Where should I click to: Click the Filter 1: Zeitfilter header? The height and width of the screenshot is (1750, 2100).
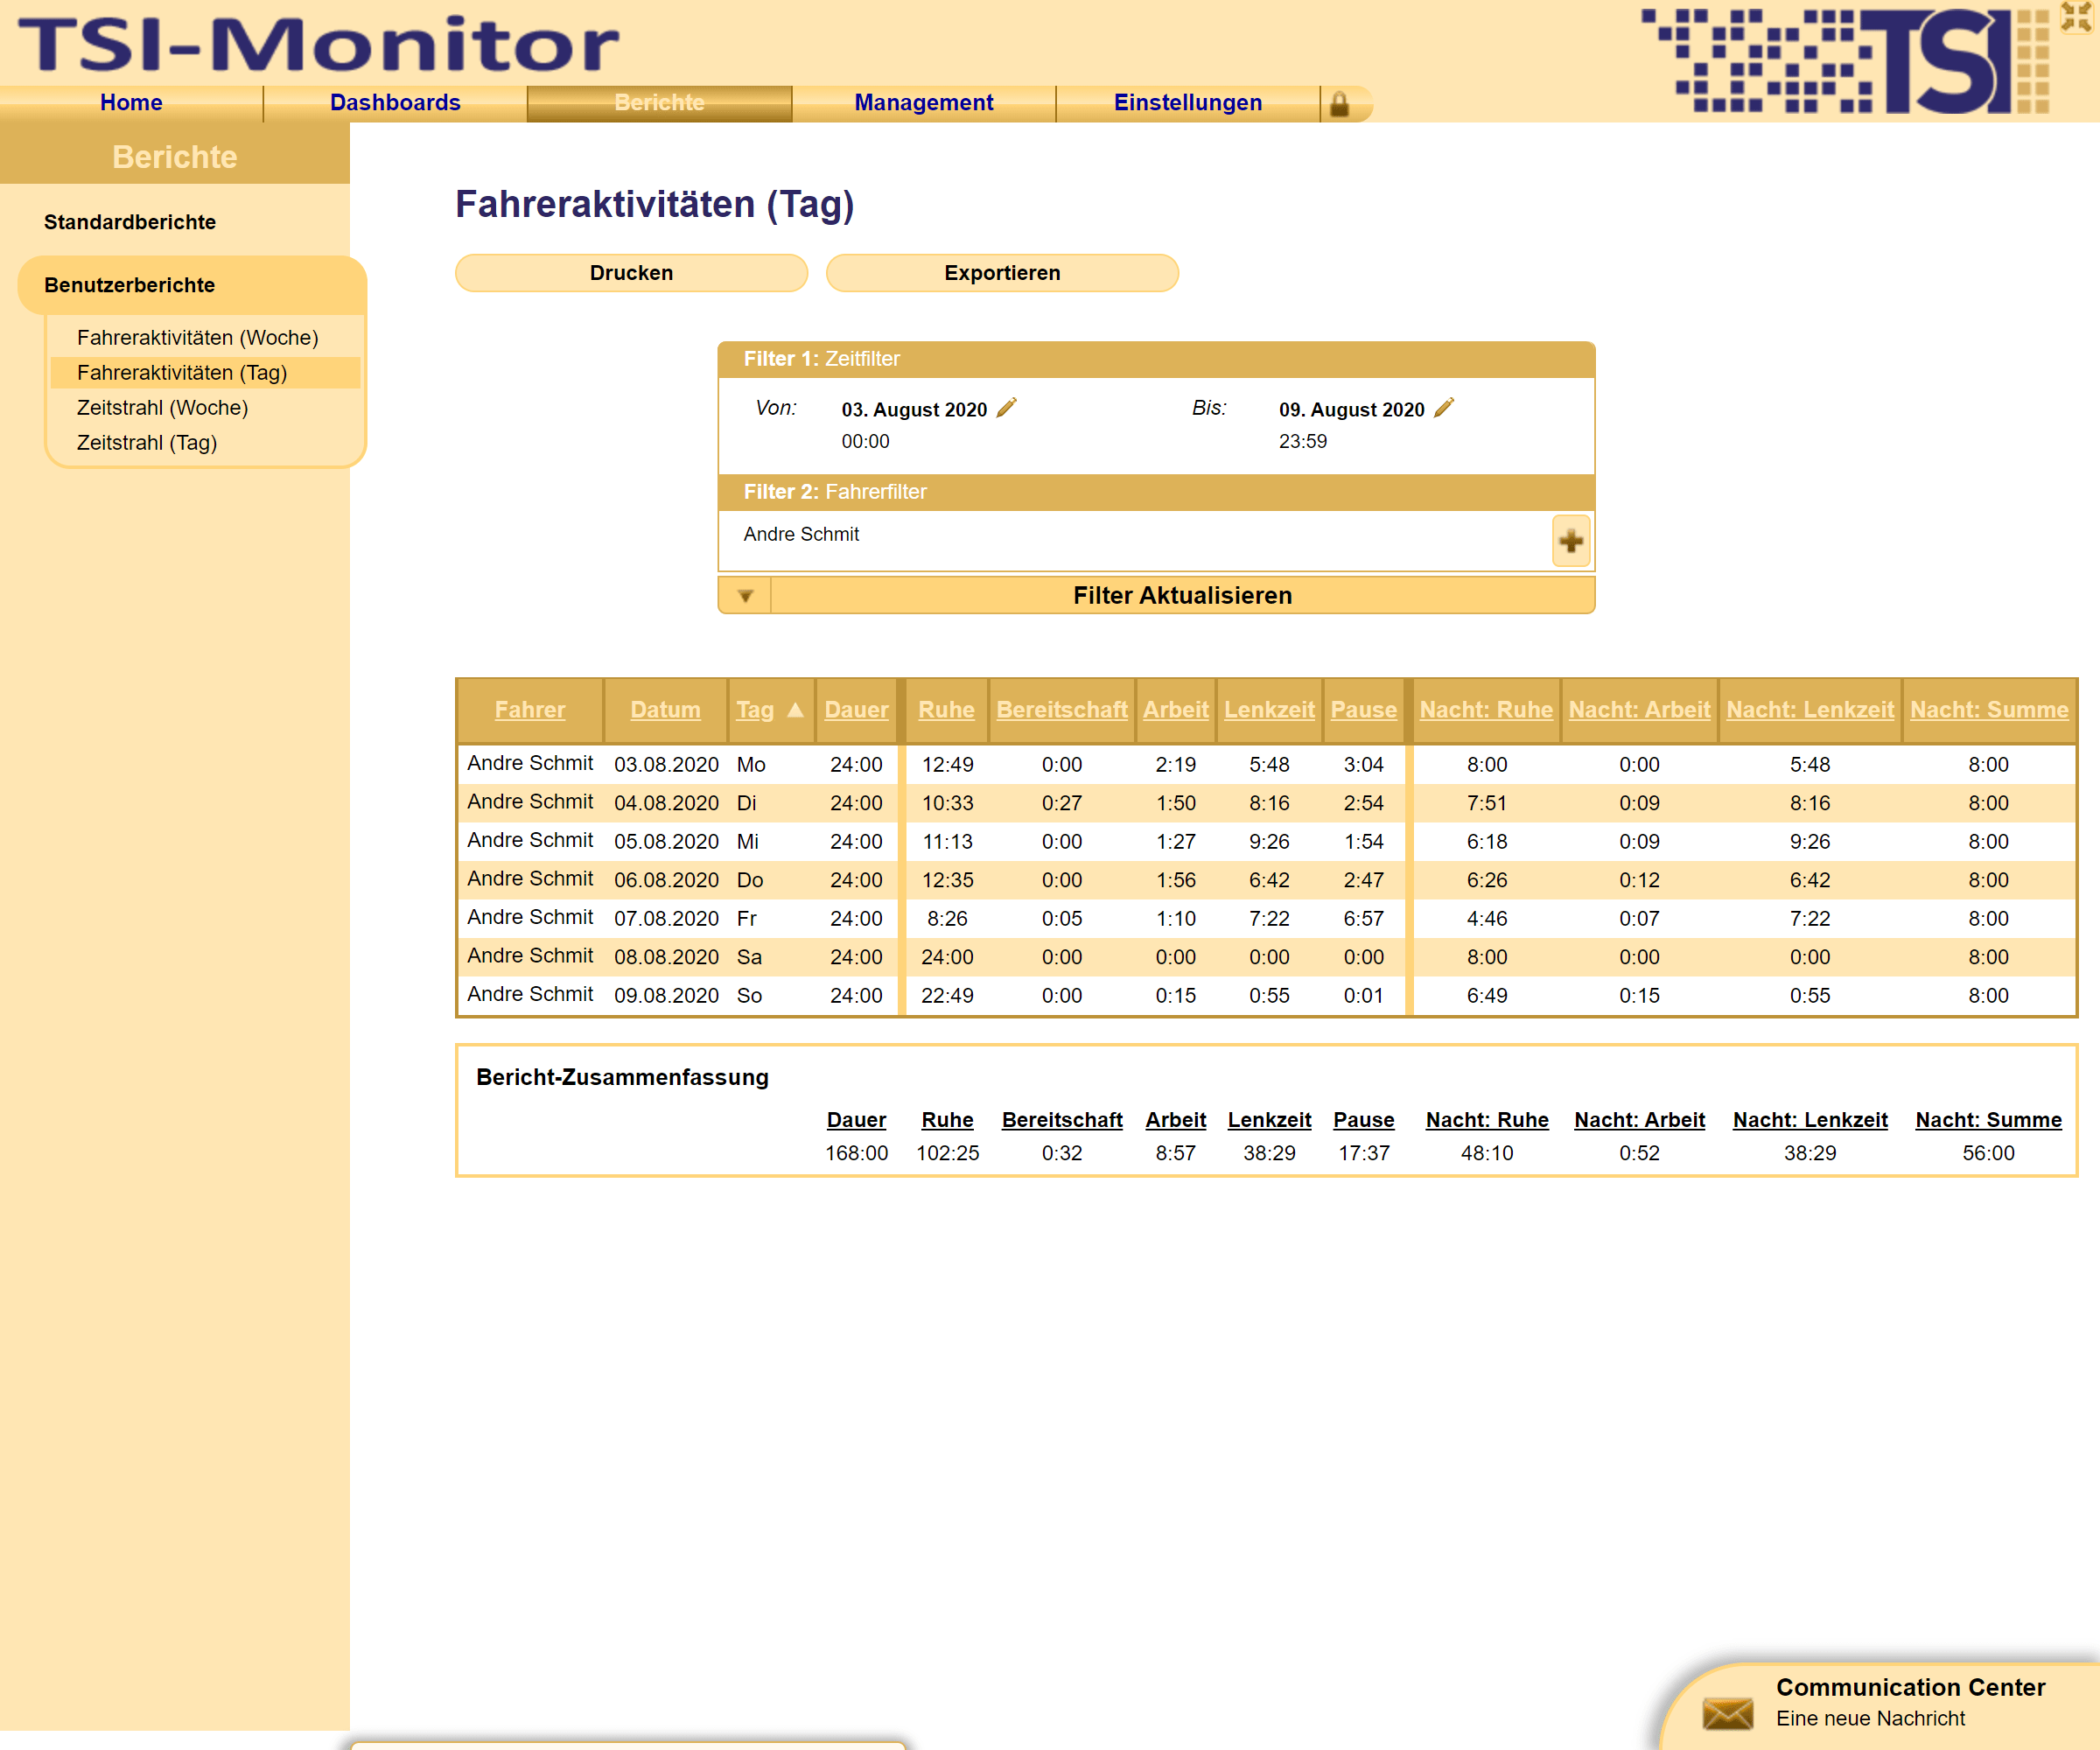1156,359
